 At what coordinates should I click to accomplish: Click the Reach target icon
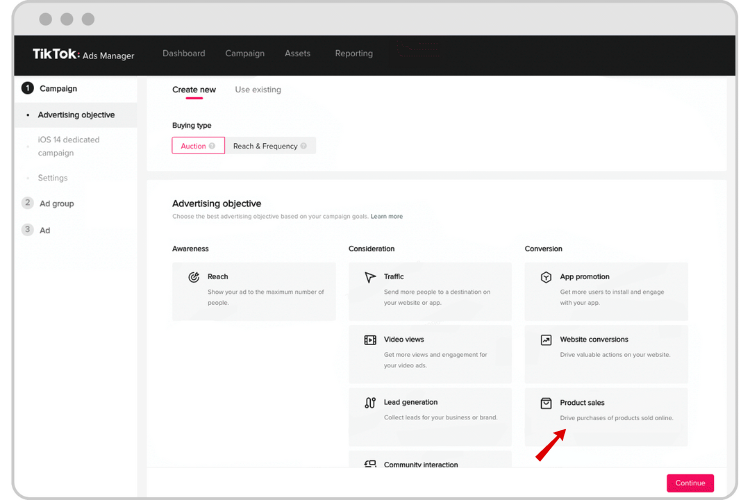pyautogui.click(x=194, y=277)
